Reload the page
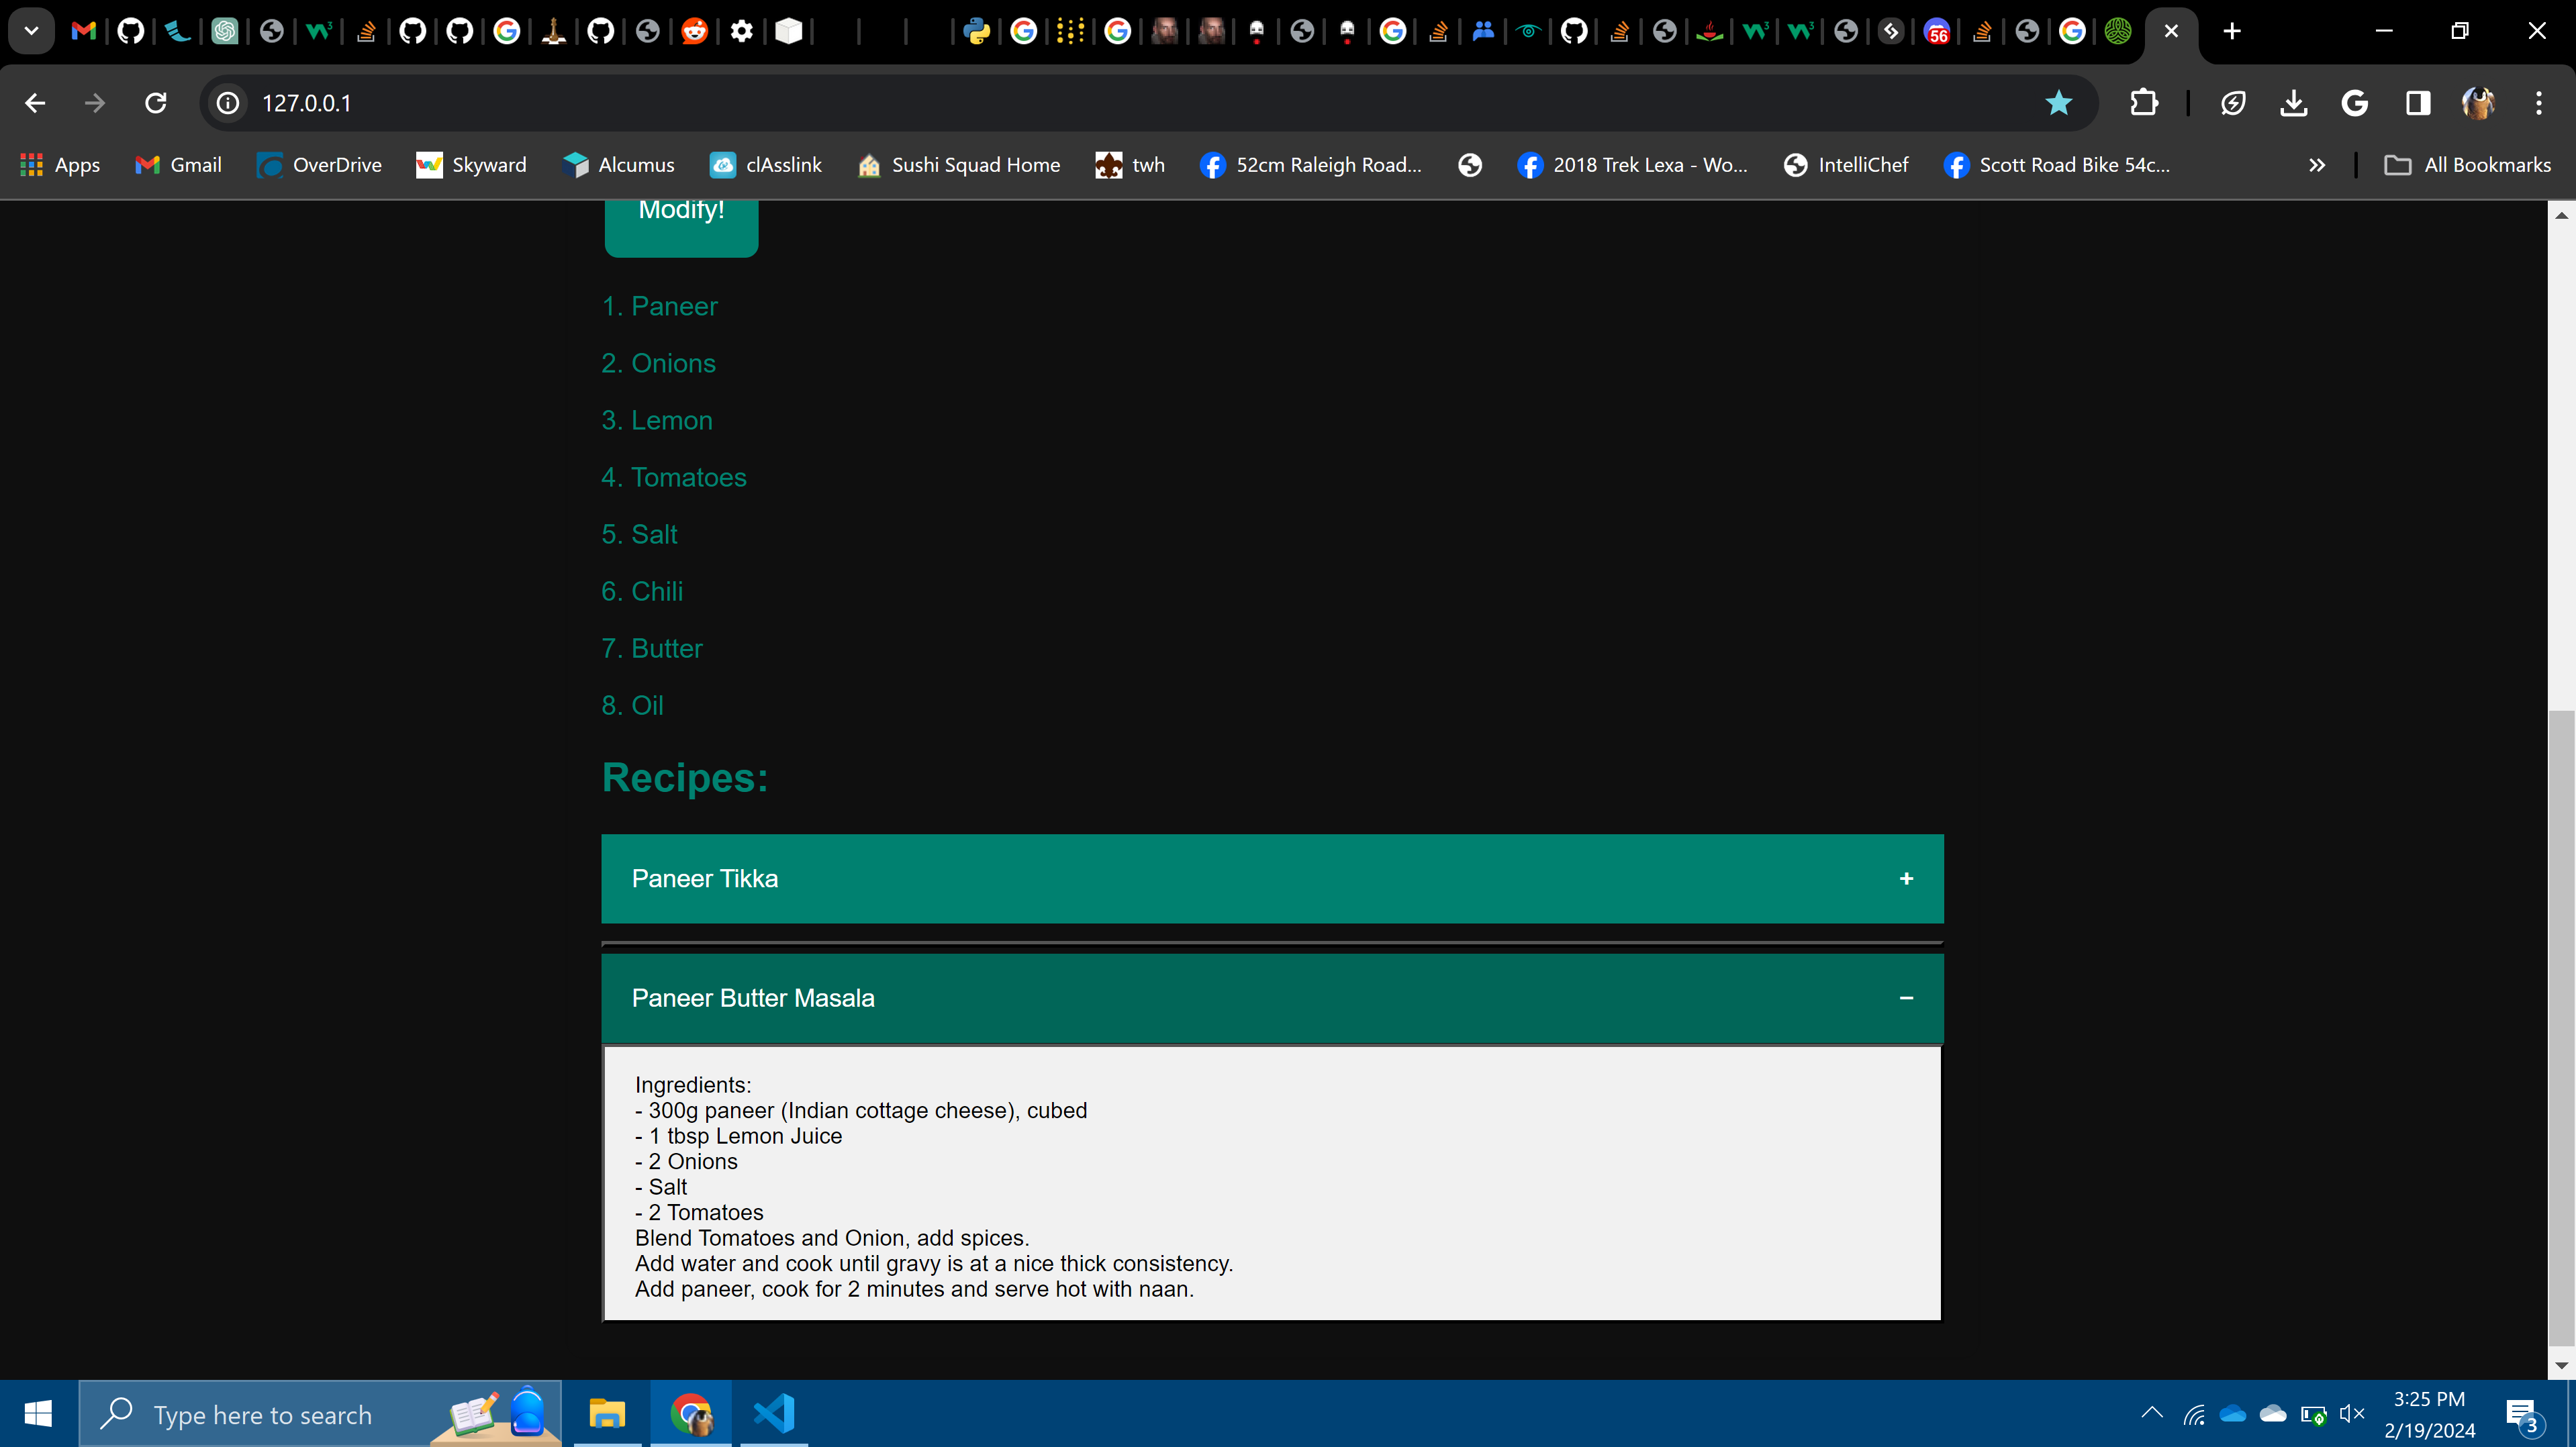 [156, 103]
